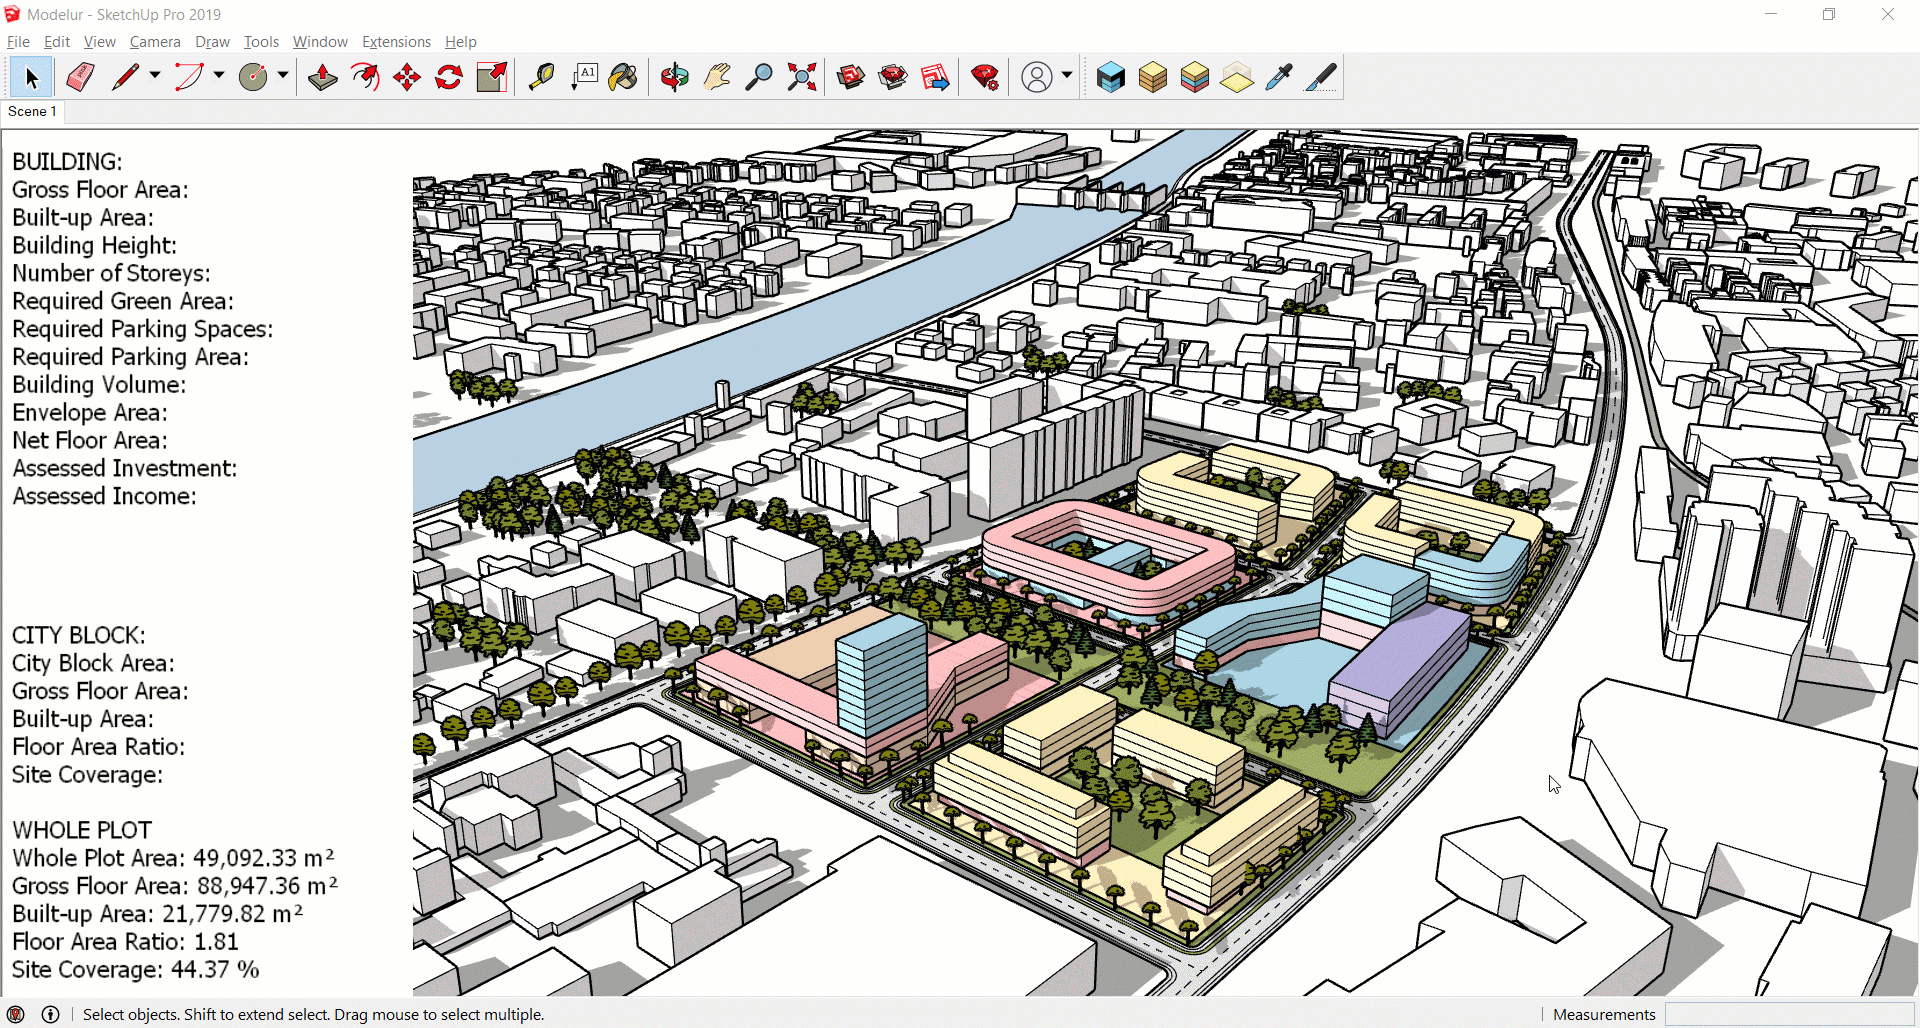The image size is (1920, 1028).
Task: Activate the Orbit camera tool
Action: point(675,77)
